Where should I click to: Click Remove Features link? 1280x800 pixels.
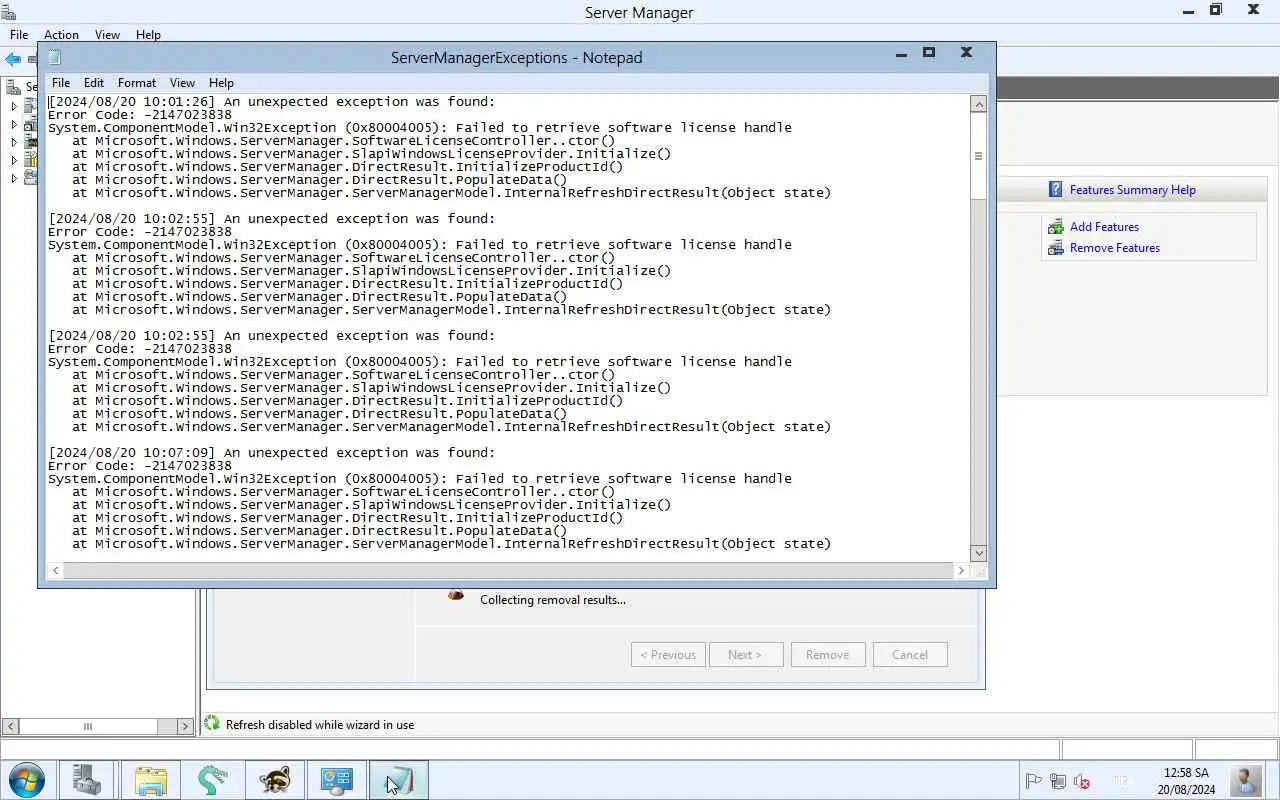coord(1114,248)
